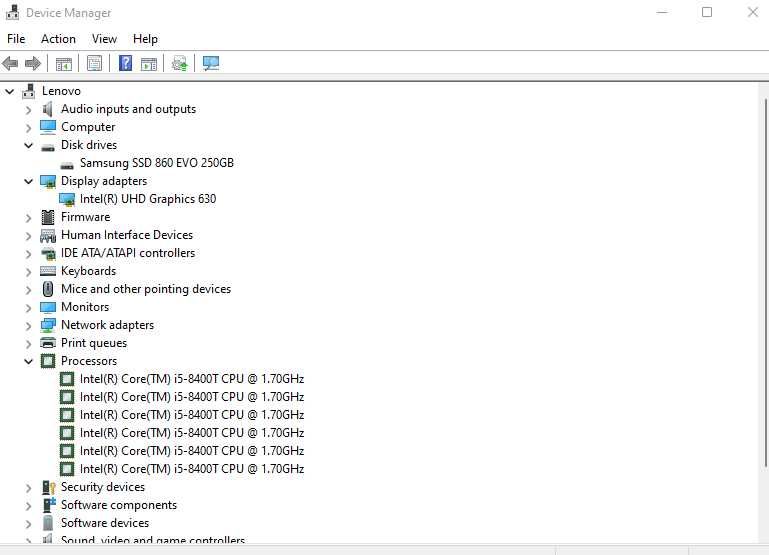Click the Human Interface Devices icon
This screenshot has width=769, height=555.
(x=48, y=235)
